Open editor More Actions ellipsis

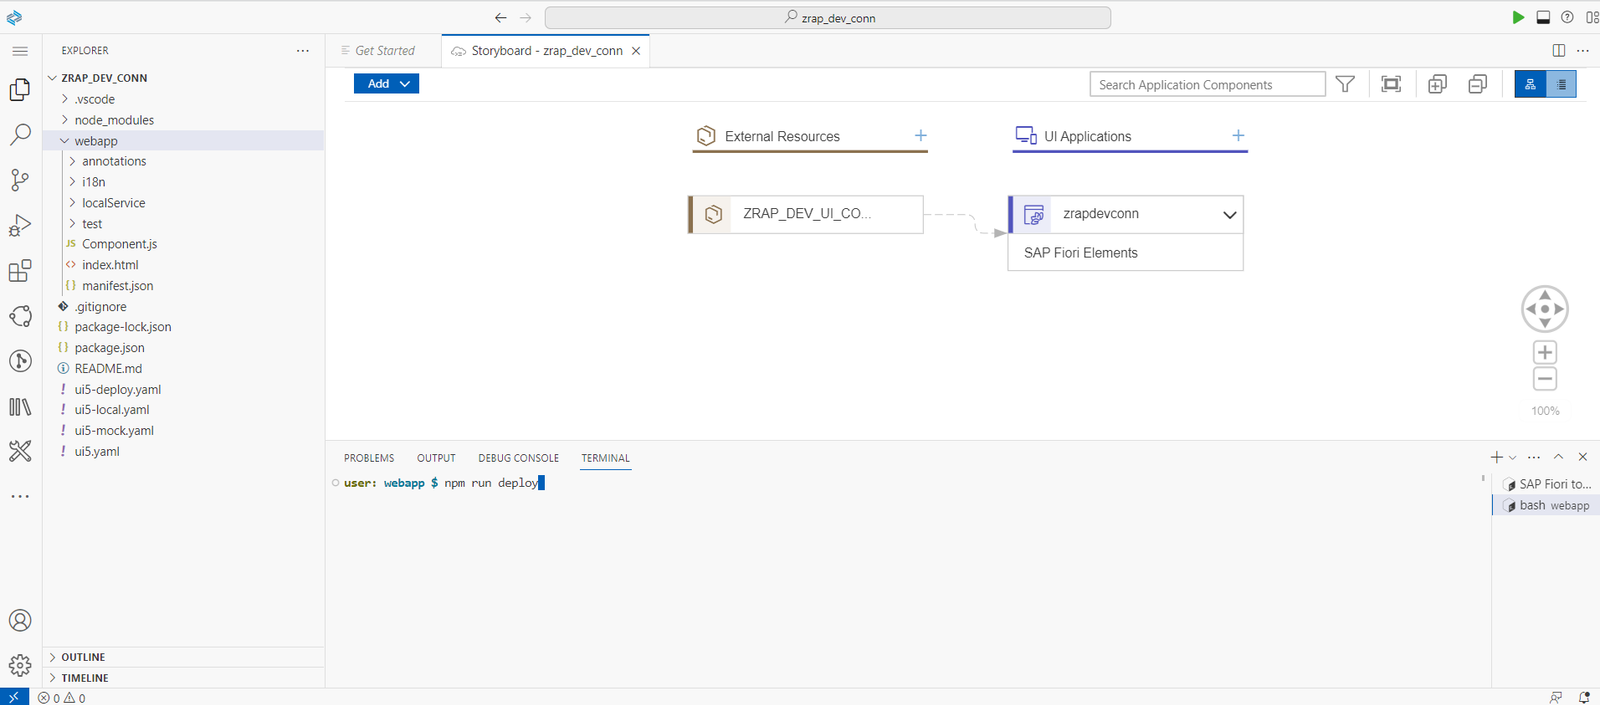click(1583, 51)
